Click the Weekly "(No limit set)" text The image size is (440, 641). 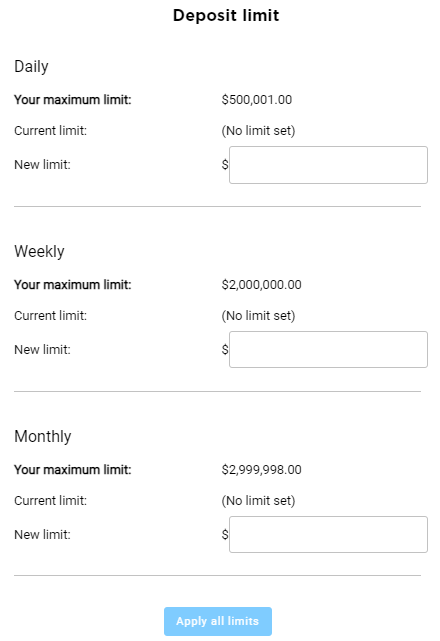pyautogui.click(x=258, y=316)
